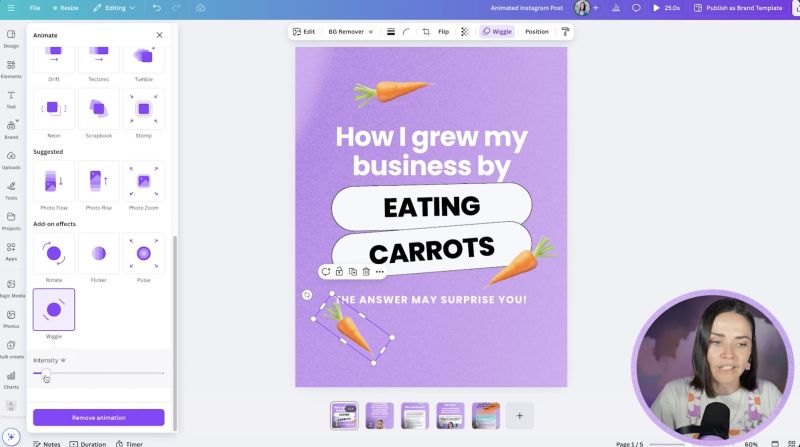Image resolution: width=800 pixels, height=447 pixels.
Task: Open the transparency checkerboard icon
Action: pos(465,32)
